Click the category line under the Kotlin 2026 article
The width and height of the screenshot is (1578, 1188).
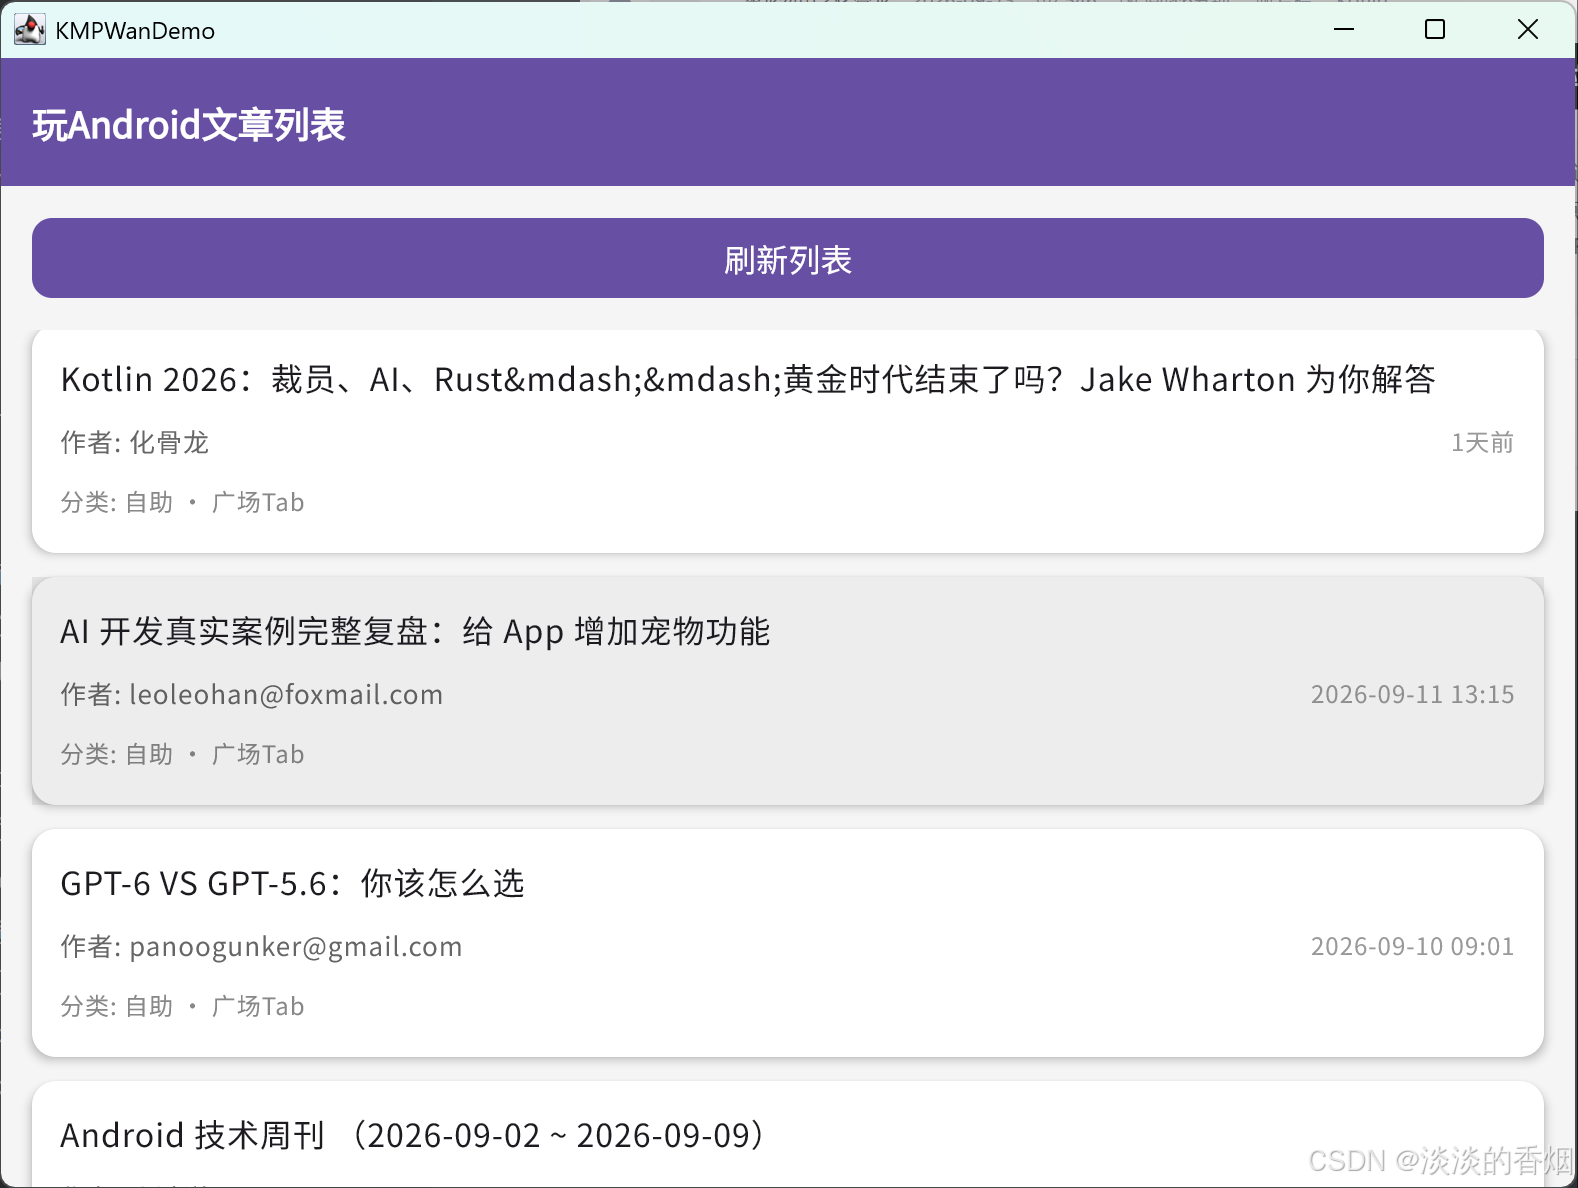tap(182, 502)
